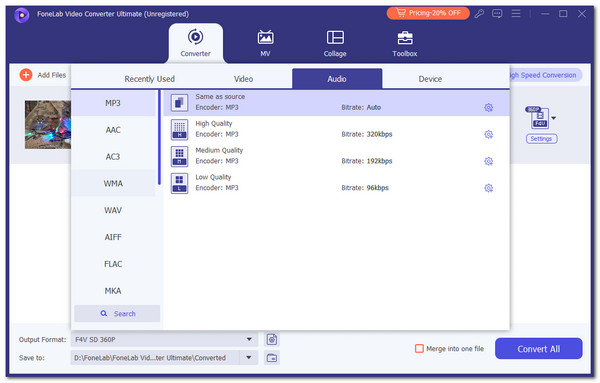600x383 pixels.
Task: Open gear settings for Medium Quality
Action: click(488, 161)
